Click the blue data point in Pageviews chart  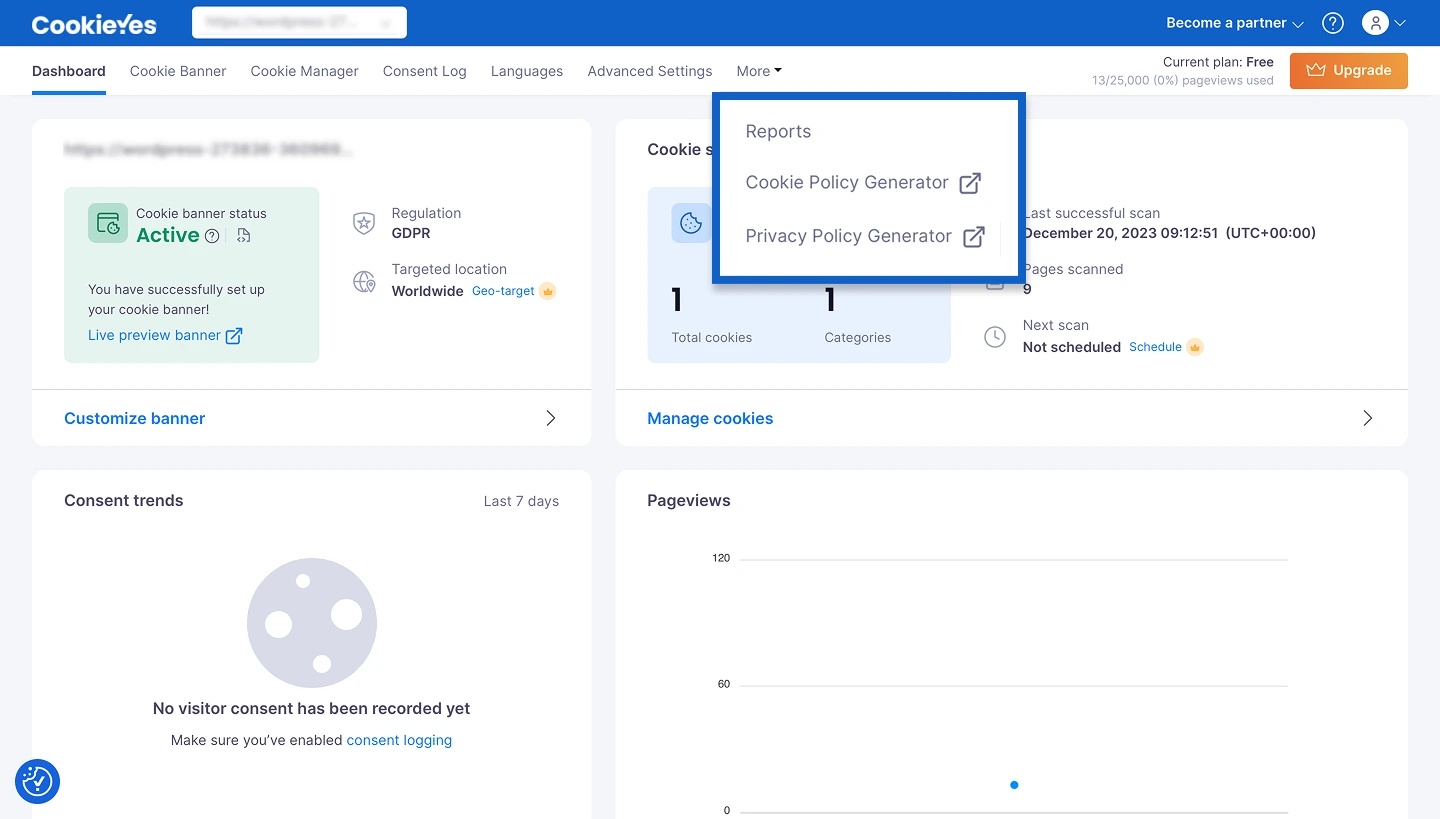pos(1014,785)
